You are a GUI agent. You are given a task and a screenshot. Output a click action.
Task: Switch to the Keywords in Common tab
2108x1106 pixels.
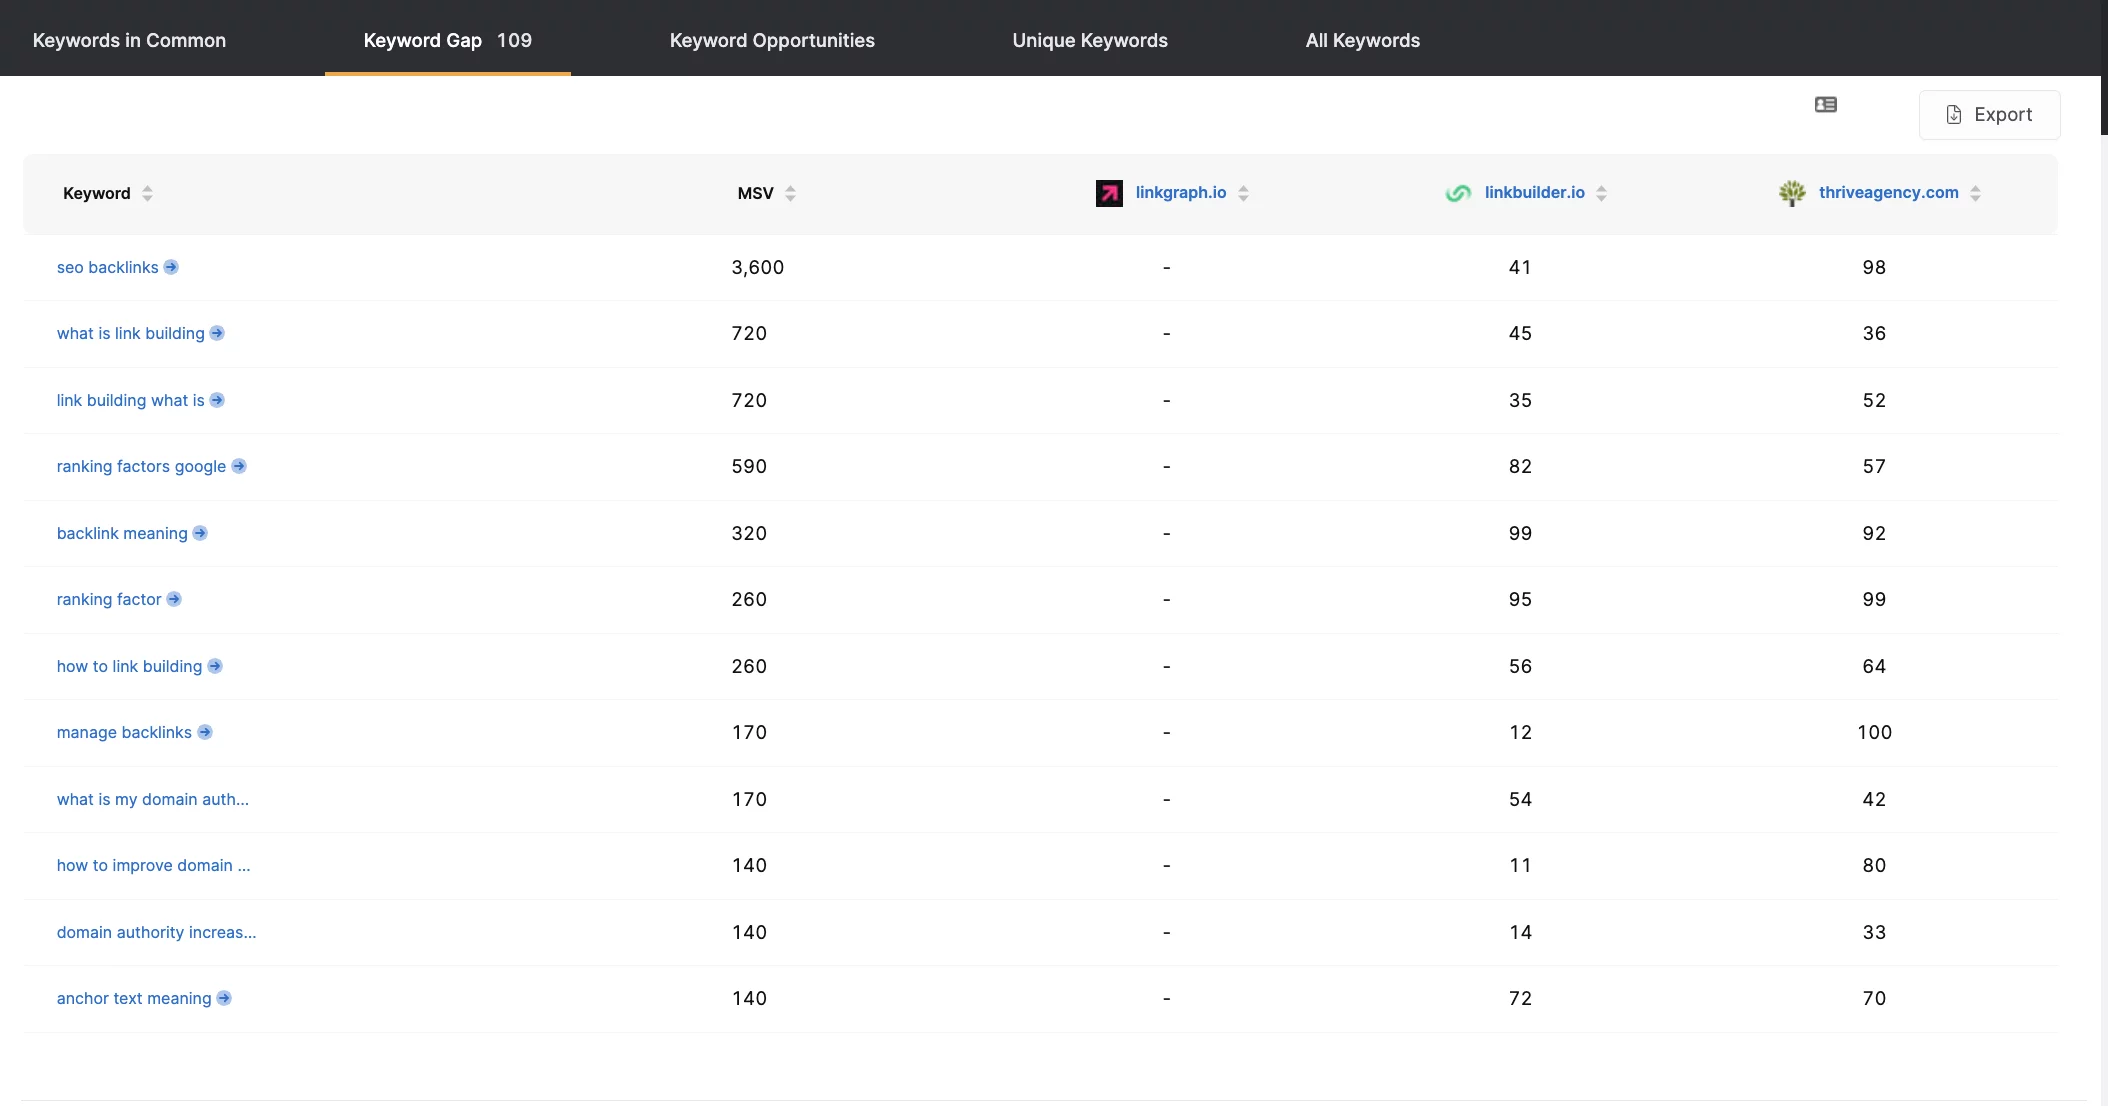(130, 39)
